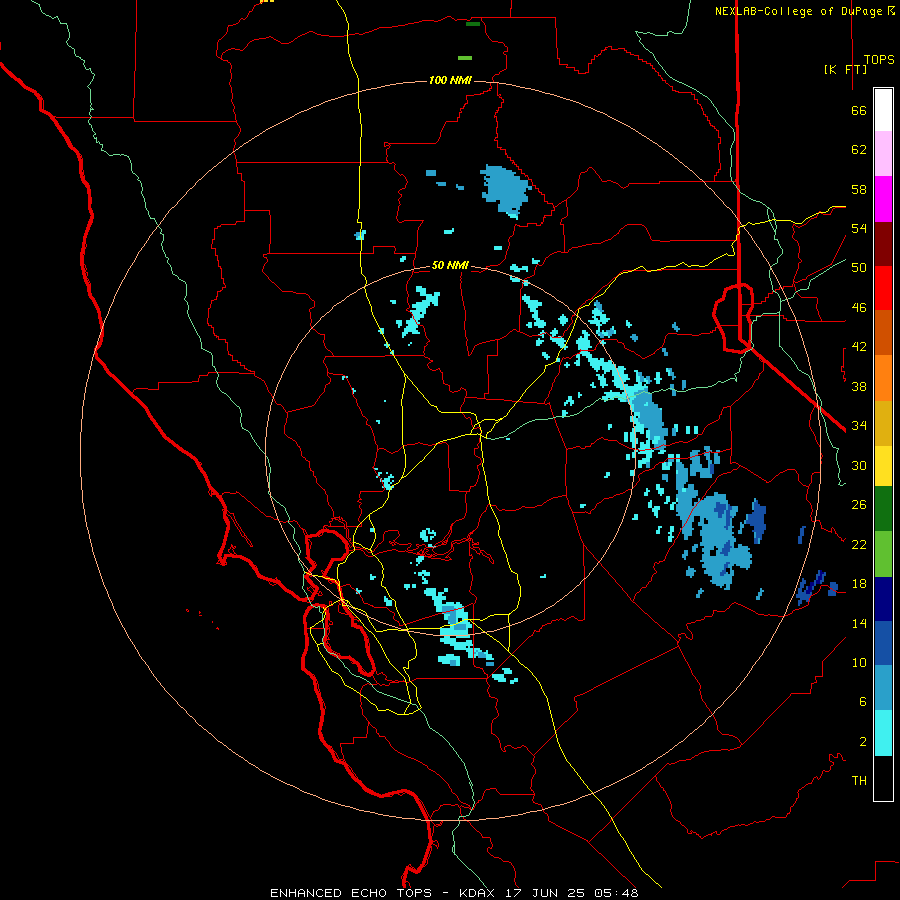Image resolution: width=900 pixels, height=900 pixels.
Task: Click the "50 NMI" range ring label
Action: [450, 265]
